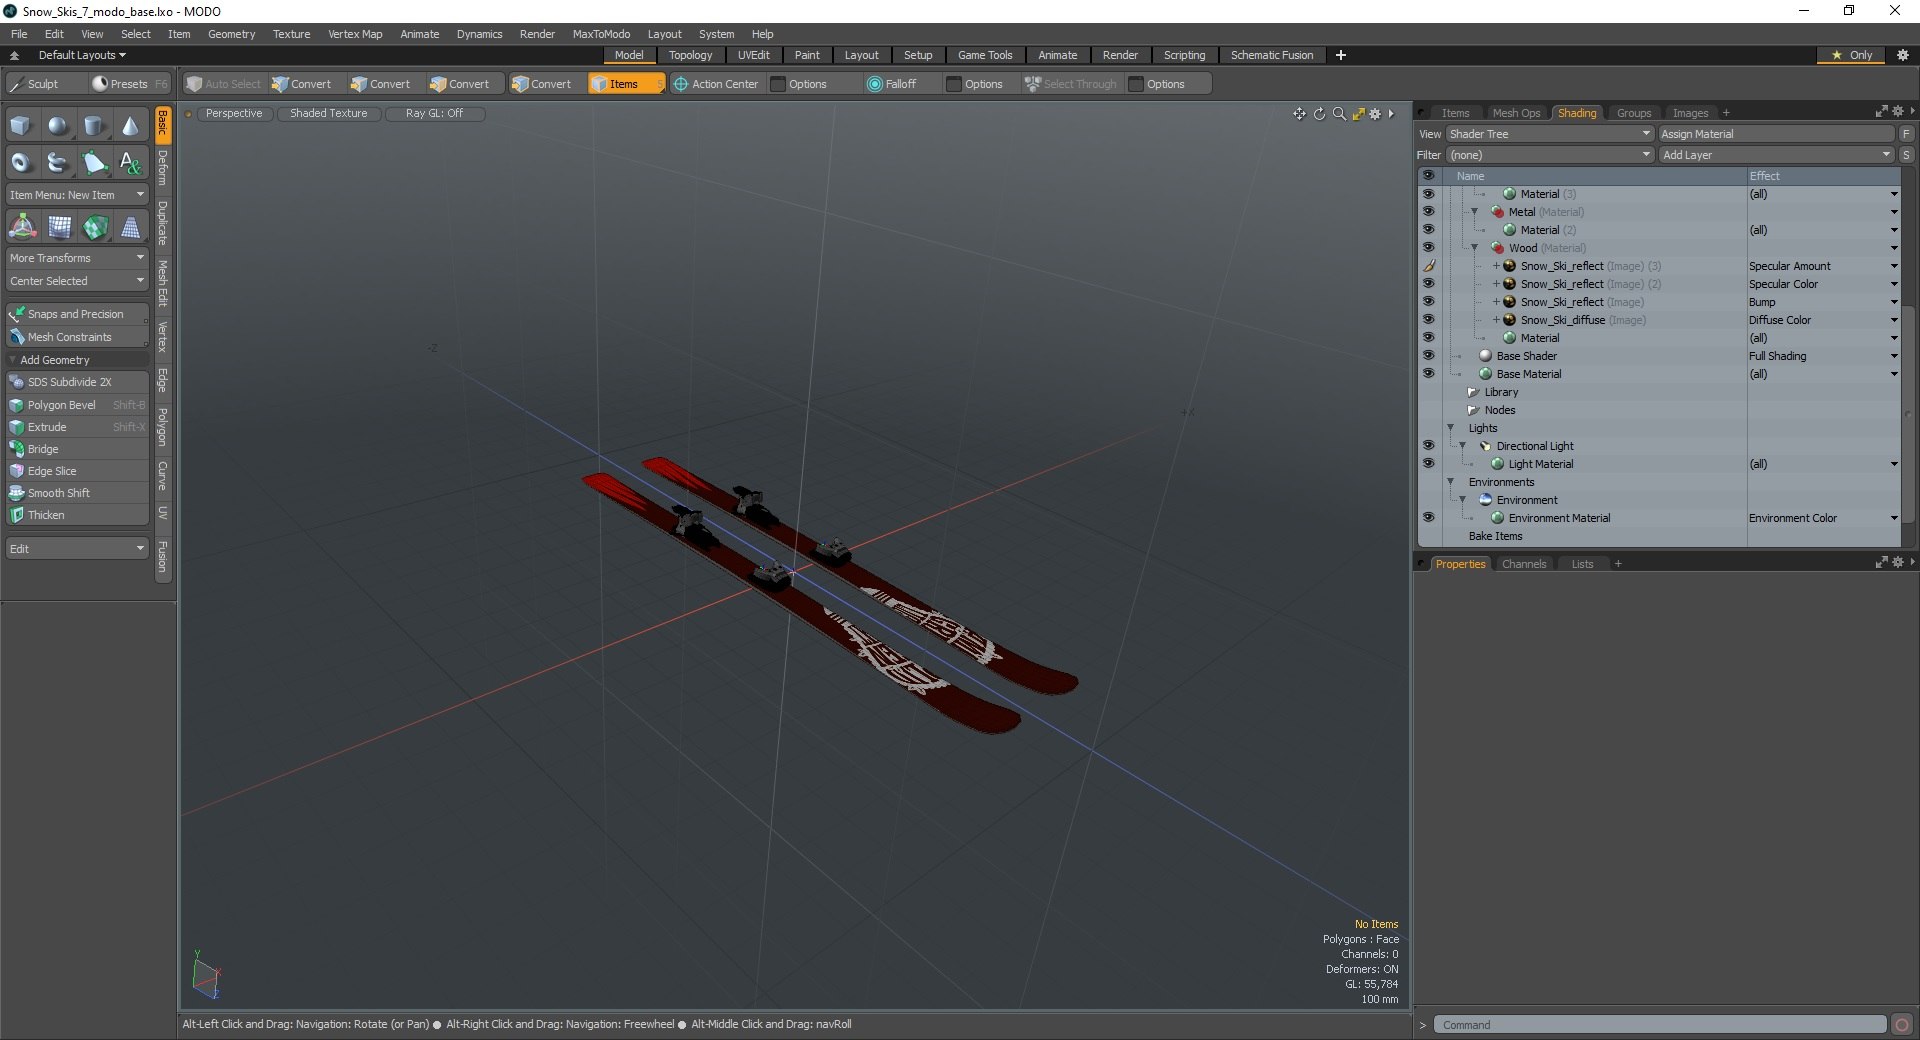Open Effect dropdown for Environment Color

[x=1893, y=518]
